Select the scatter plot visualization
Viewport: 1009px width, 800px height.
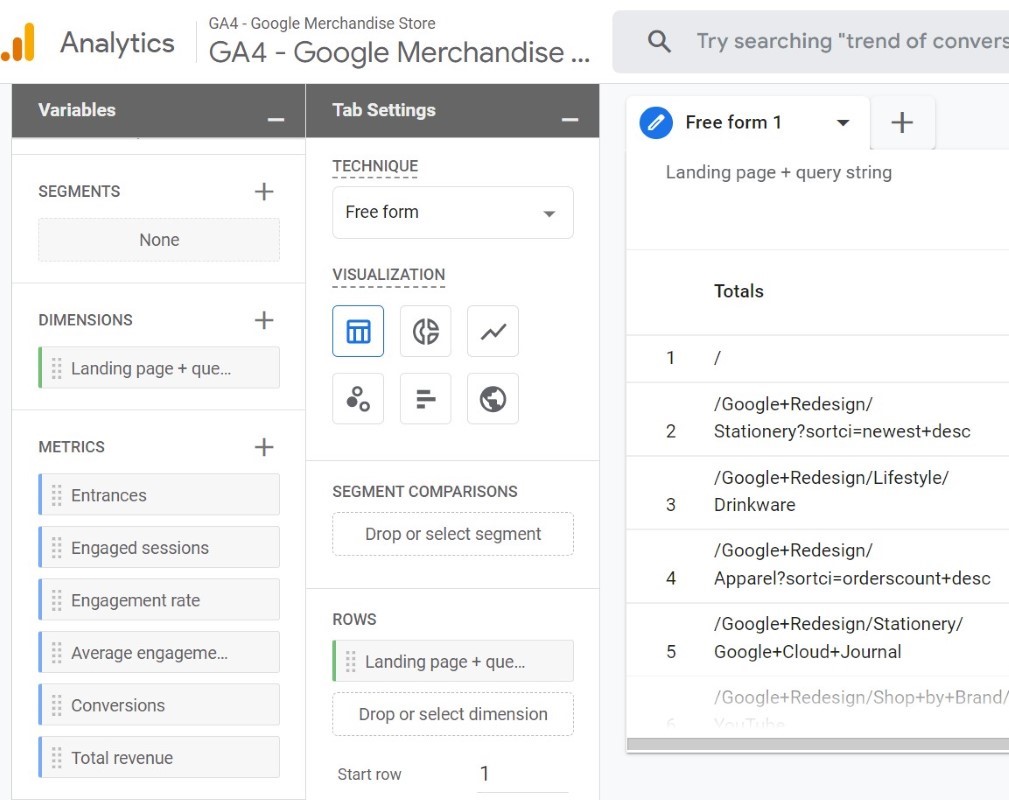coord(358,398)
